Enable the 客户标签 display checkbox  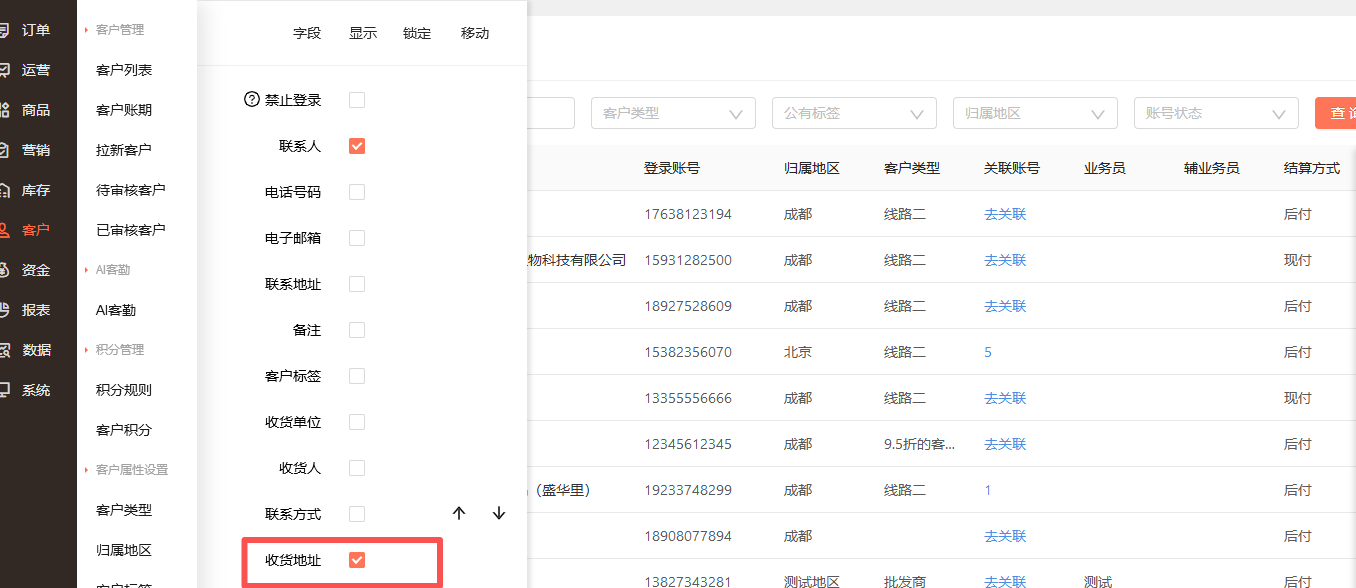(x=357, y=376)
